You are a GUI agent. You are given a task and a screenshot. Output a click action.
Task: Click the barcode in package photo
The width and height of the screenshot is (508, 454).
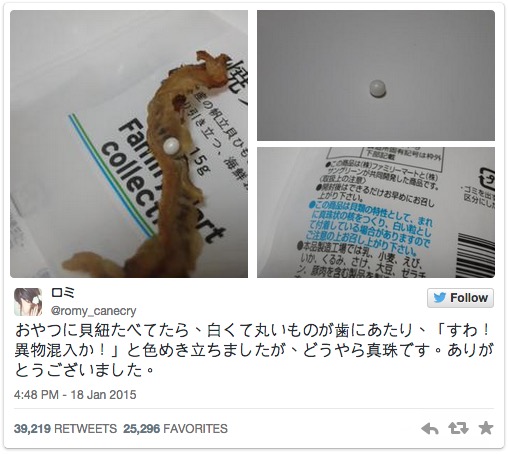pyautogui.click(x=477, y=254)
